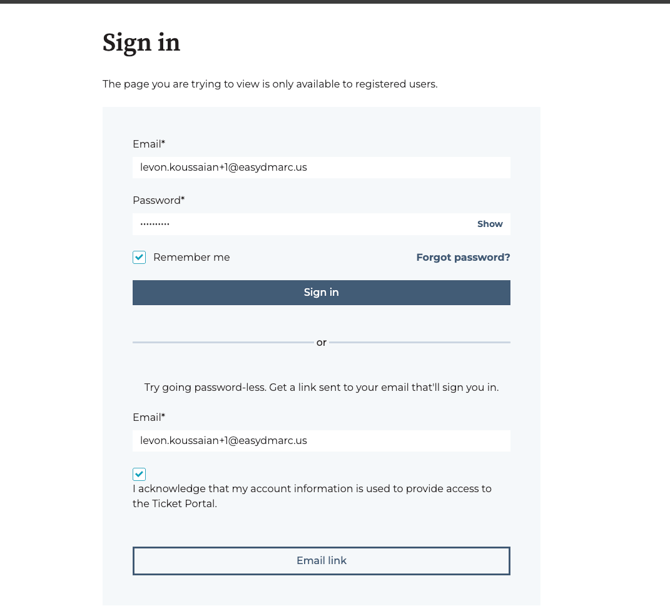Click the dark bar at page top
This screenshot has width=670, height=611.
coord(335,2)
